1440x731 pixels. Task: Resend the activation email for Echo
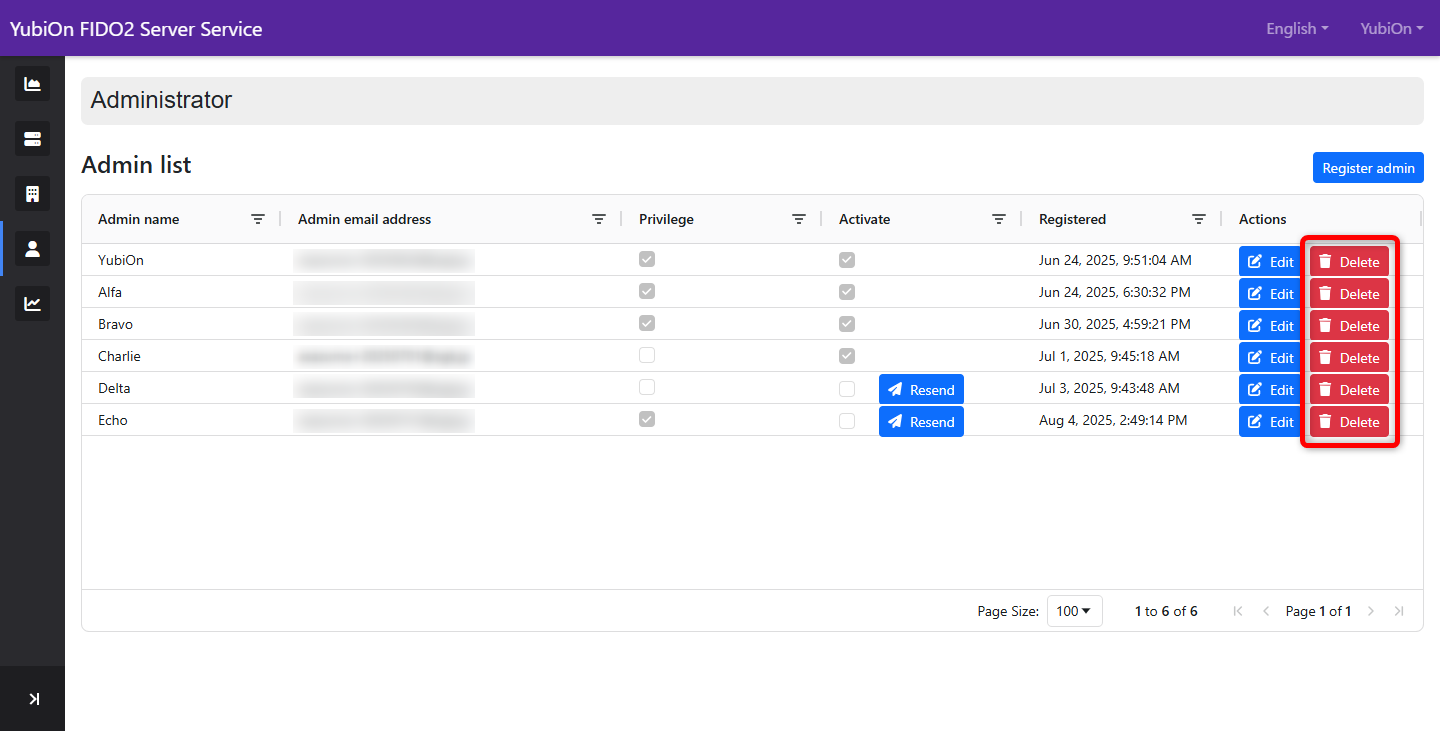(921, 422)
